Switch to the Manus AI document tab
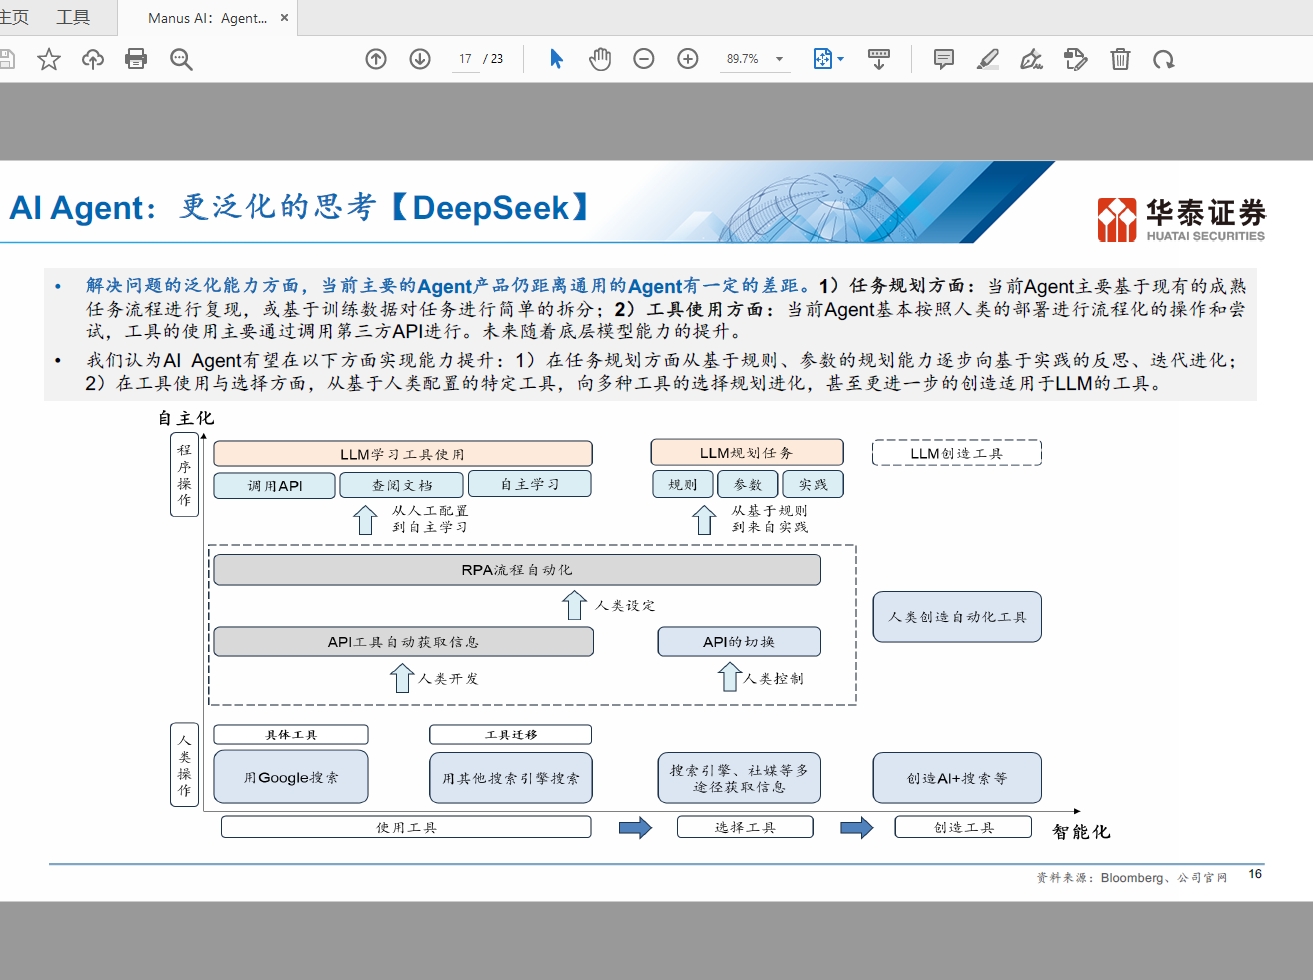 coord(207,18)
